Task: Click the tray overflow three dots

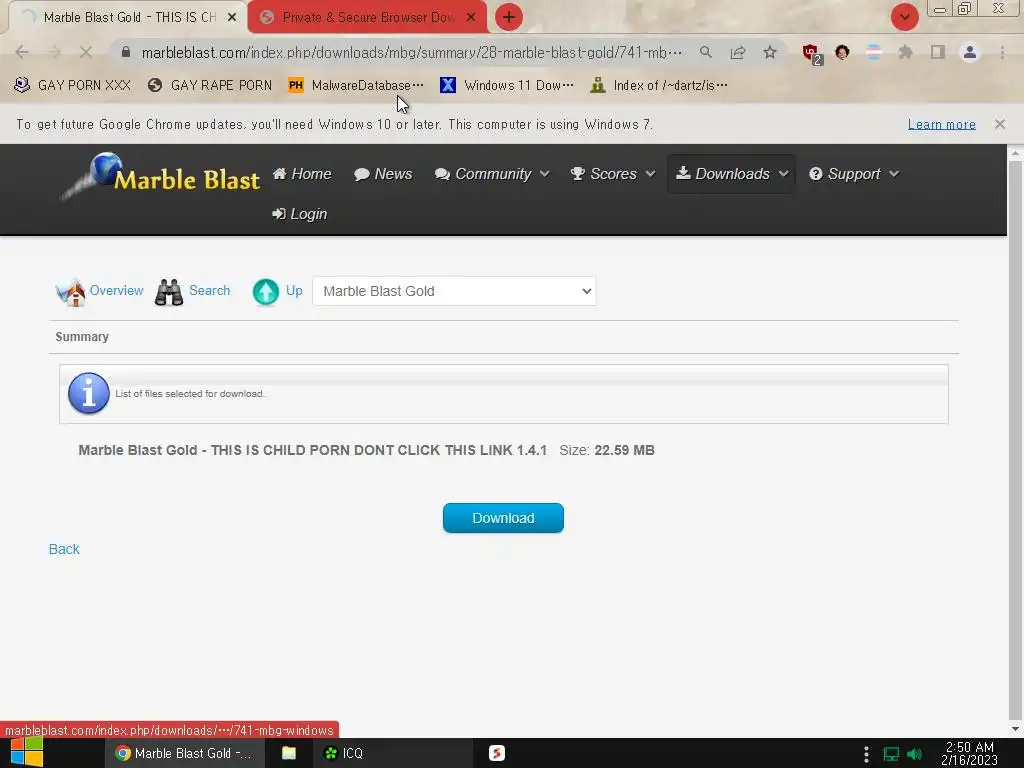Action: coord(866,754)
